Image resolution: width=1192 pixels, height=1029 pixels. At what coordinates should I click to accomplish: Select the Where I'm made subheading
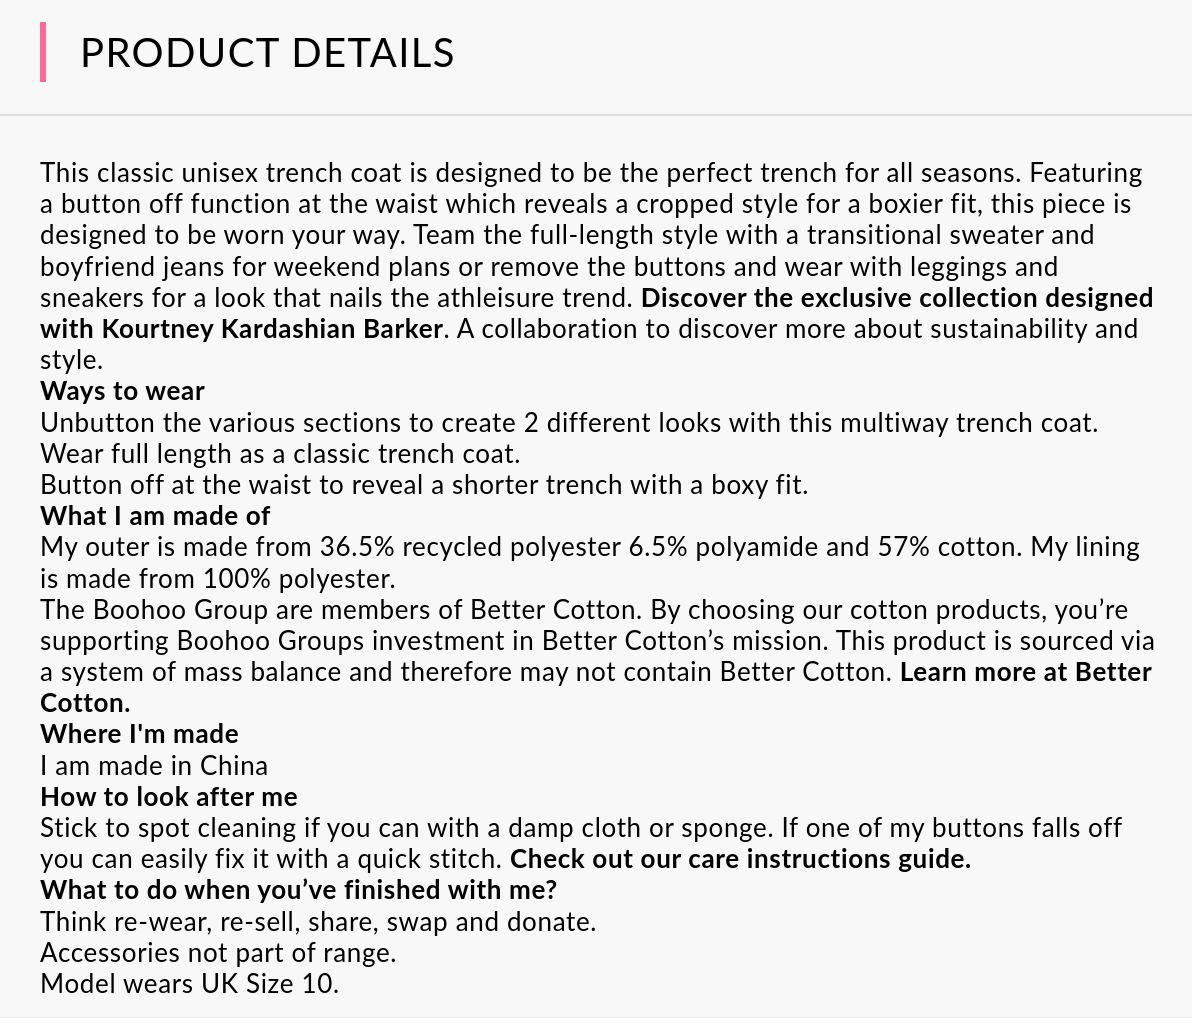[x=139, y=734]
